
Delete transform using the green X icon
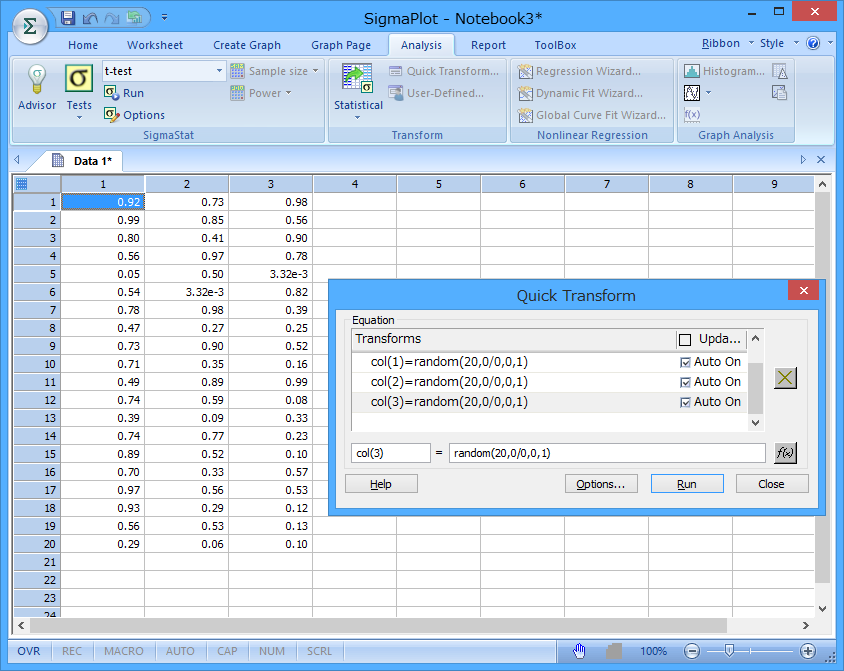pyautogui.click(x=785, y=378)
